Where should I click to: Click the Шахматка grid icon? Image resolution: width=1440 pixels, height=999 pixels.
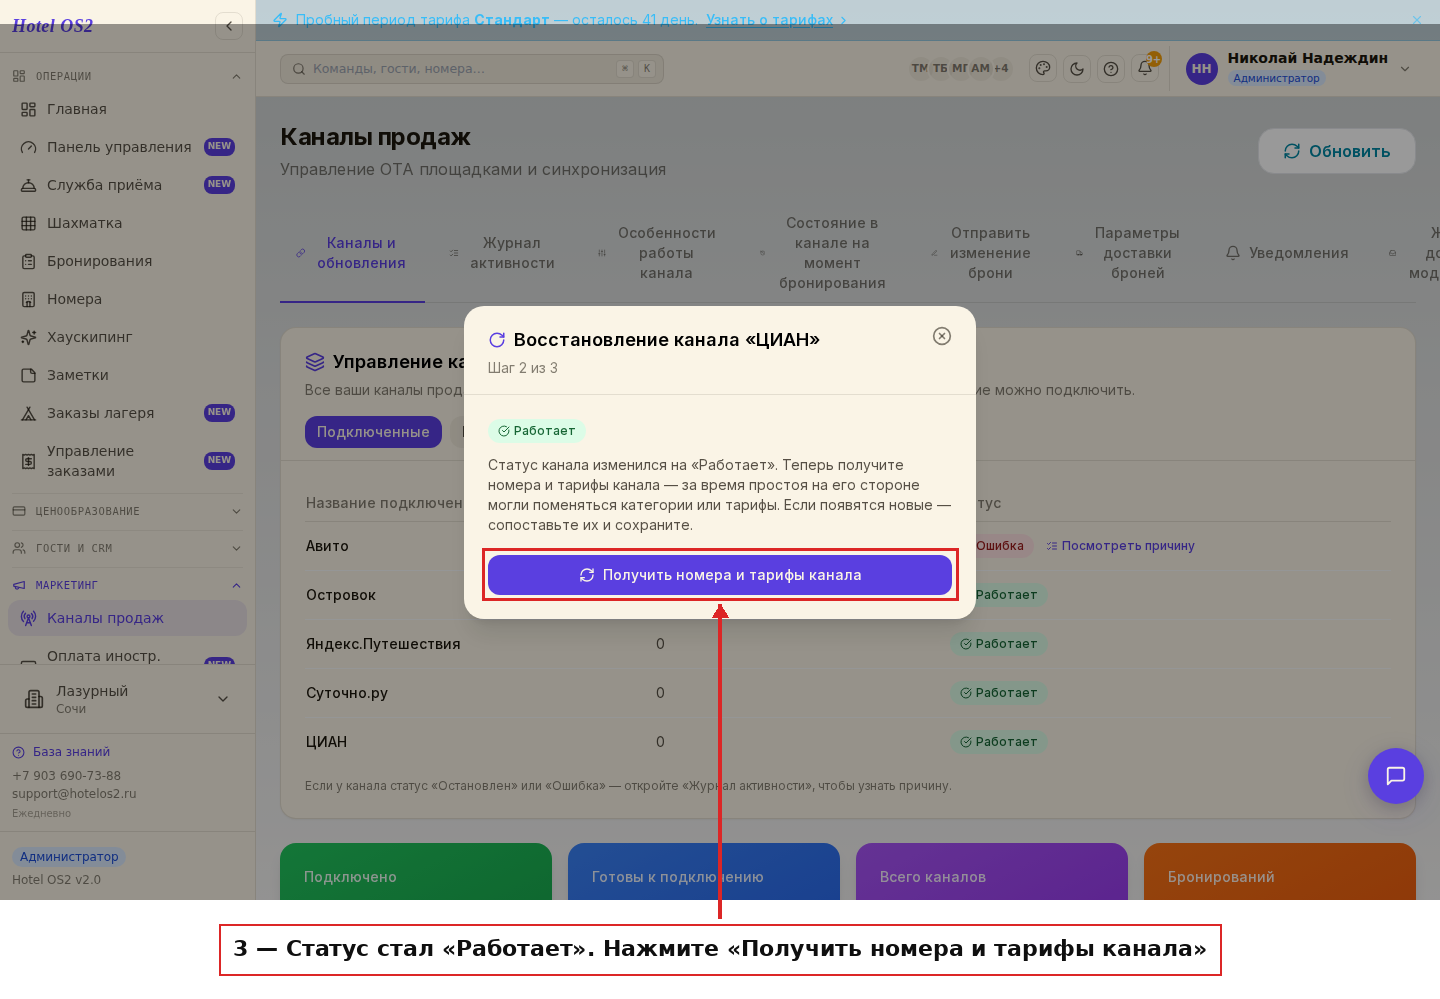(28, 223)
